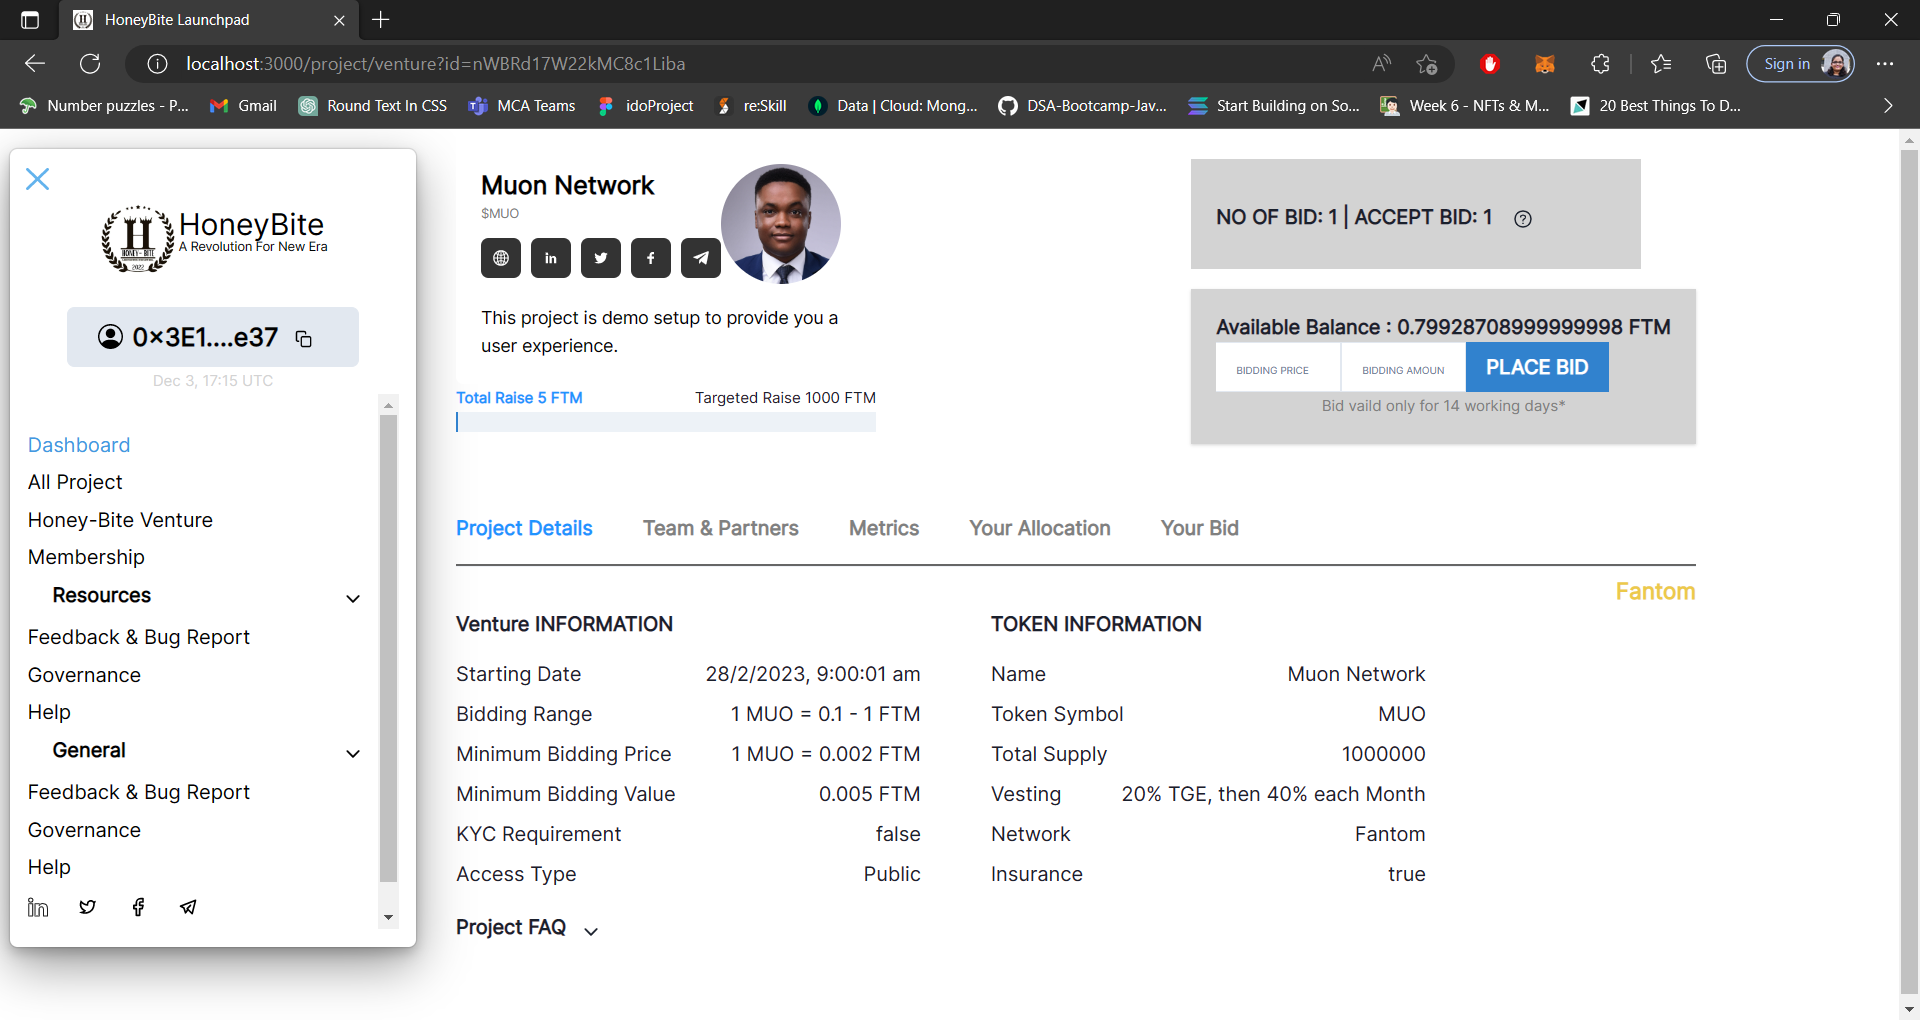The height and width of the screenshot is (1020, 1920).
Task: Expand the Resources section chevron
Action: [353, 598]
